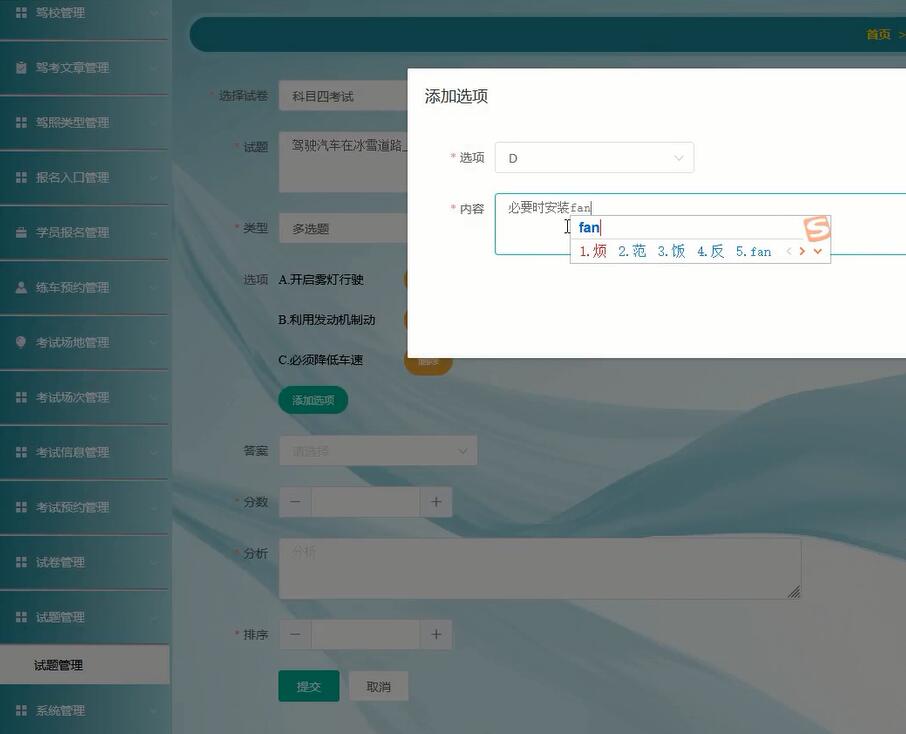Screen dimensions: 906x734
Task: Click the grid icon beside 考试场次管理
Action: click(21, 397)
